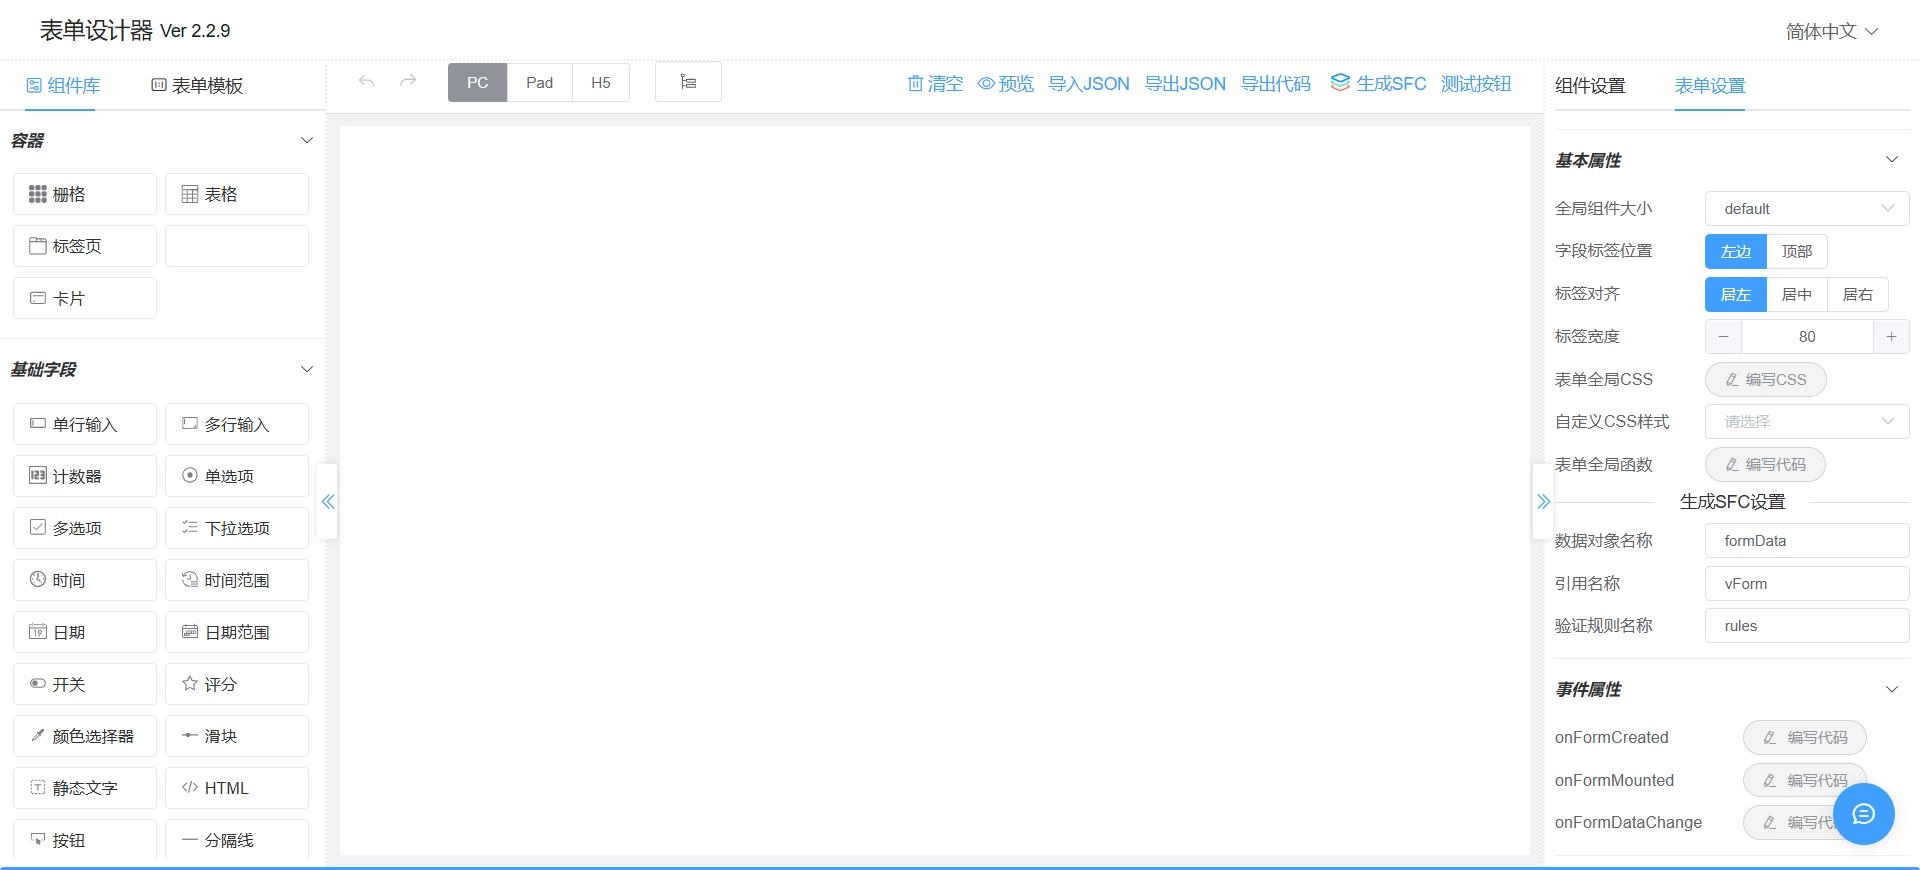Viewport: 1920px width, 870px height.
Task: Collapse the 基础字段 section
Action: click(x=307, y=370)
